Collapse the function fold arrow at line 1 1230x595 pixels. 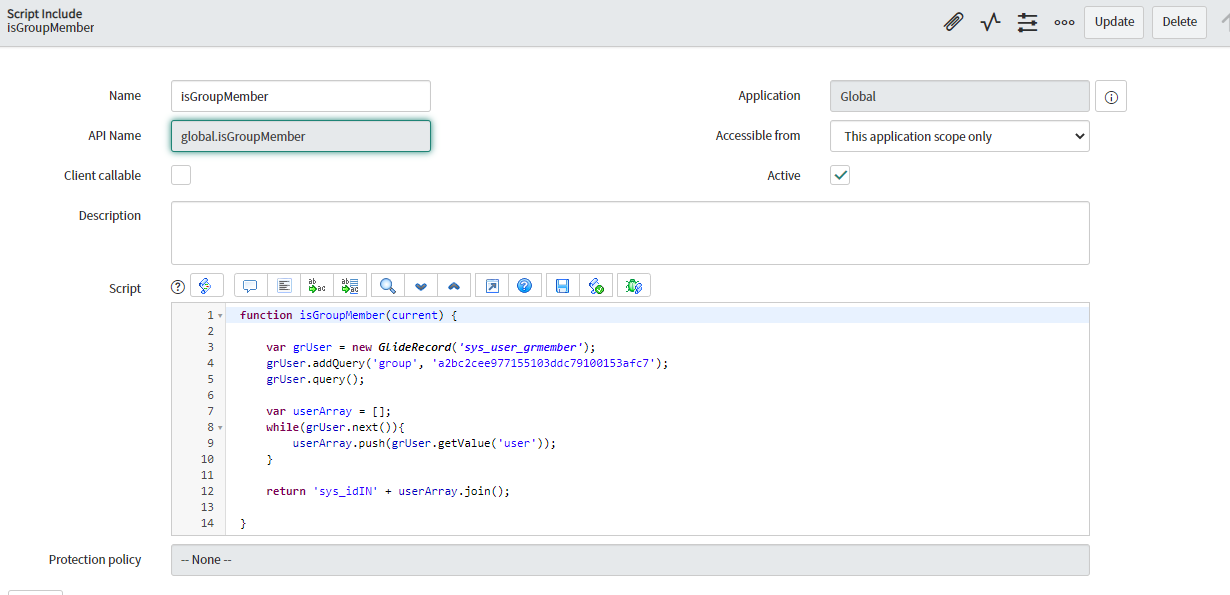click(x=220, y=316)
